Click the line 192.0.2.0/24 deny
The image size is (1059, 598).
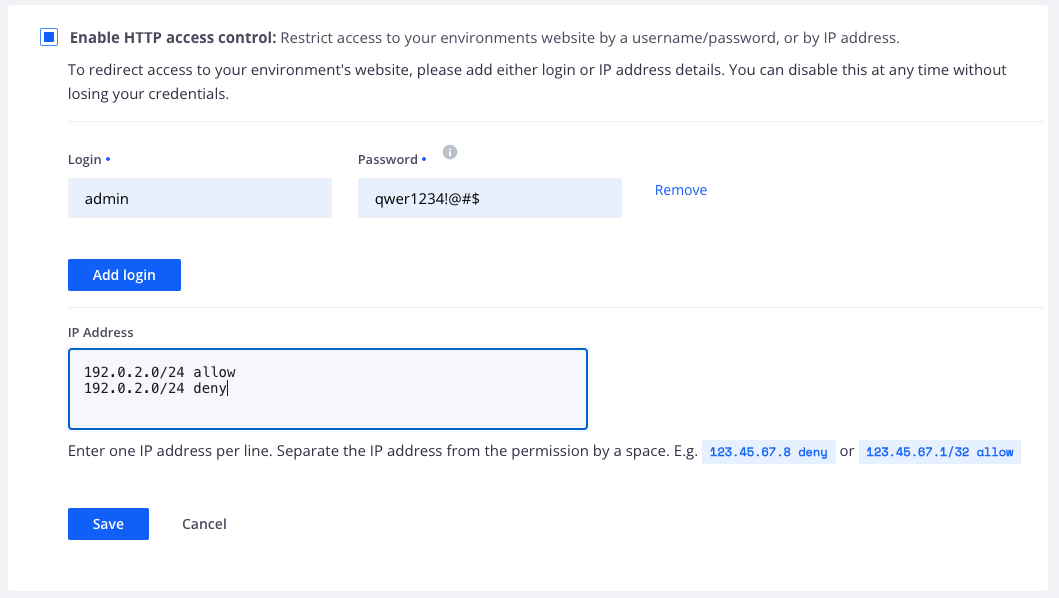coord(157,387)
